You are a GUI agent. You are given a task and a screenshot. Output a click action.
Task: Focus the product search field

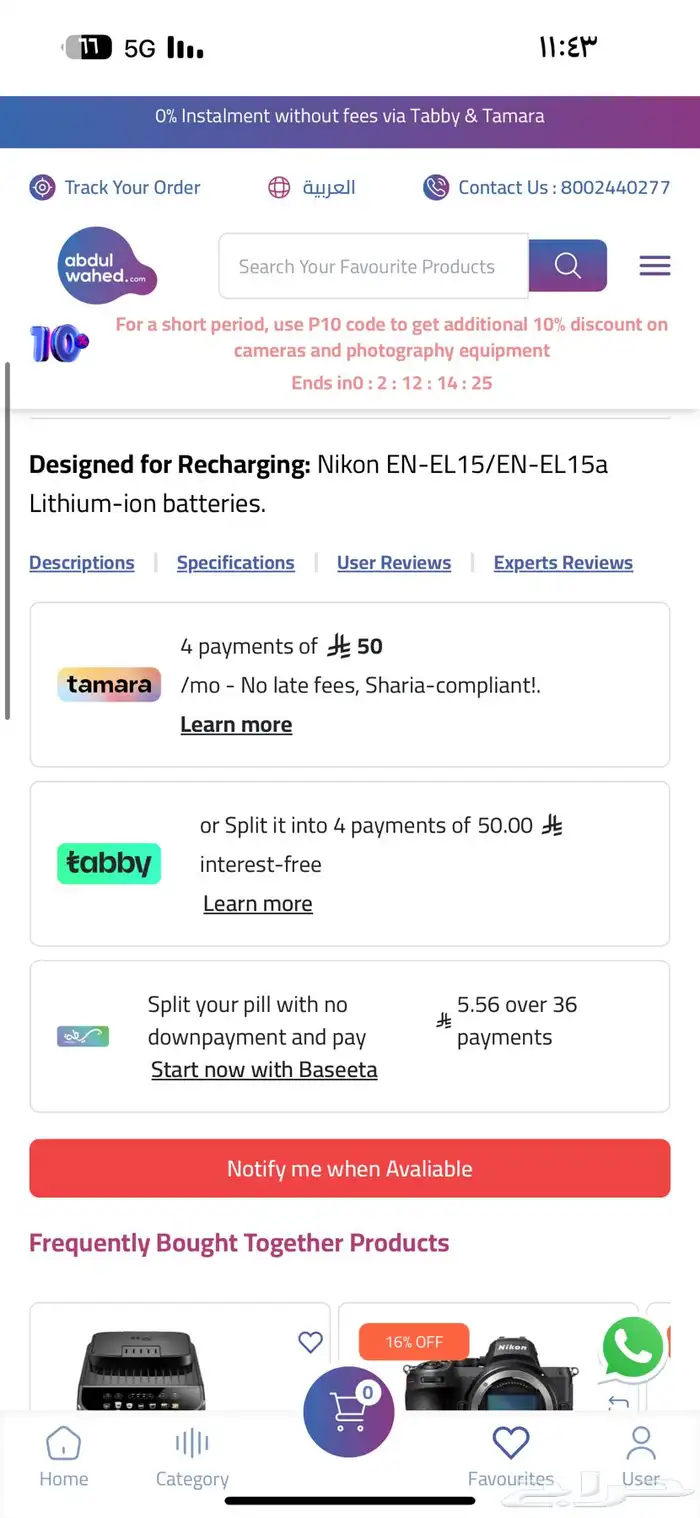(x=372, y=267)
